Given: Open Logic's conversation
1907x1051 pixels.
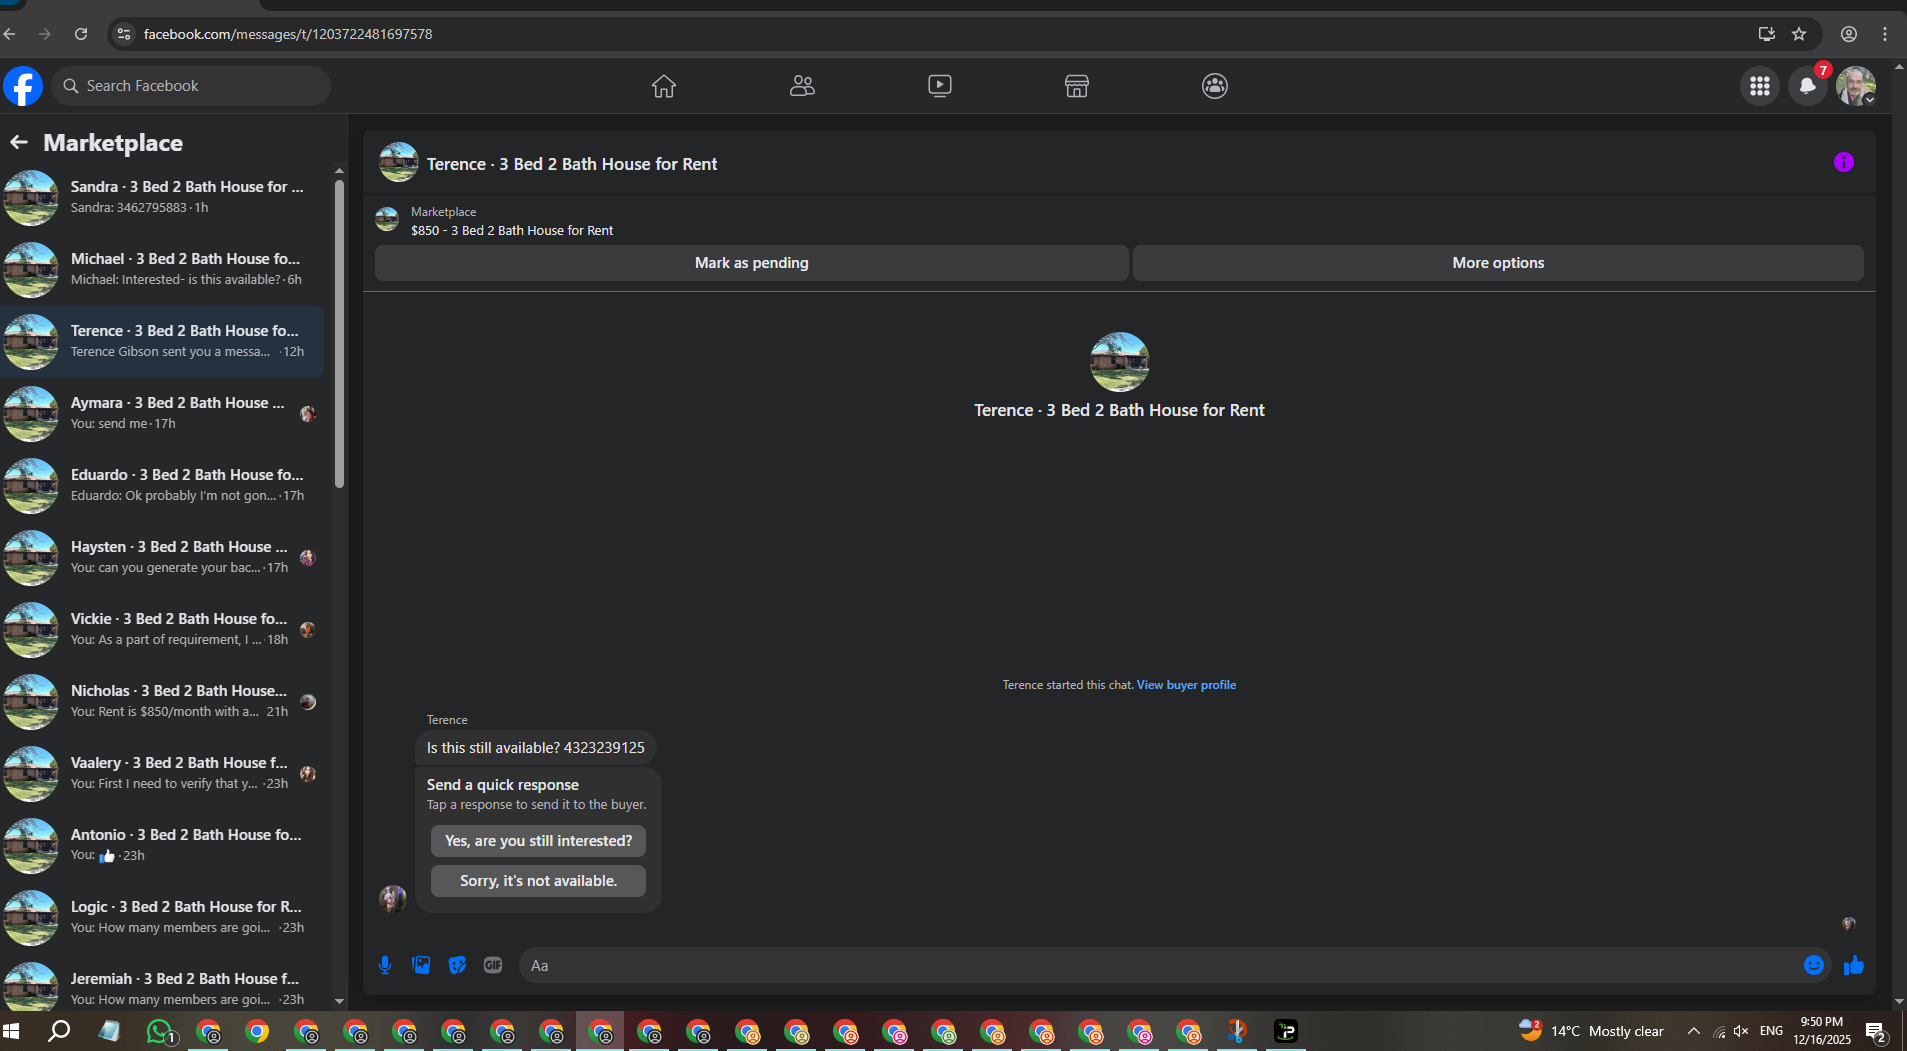Looking at the screenshot, I should 163,917.
